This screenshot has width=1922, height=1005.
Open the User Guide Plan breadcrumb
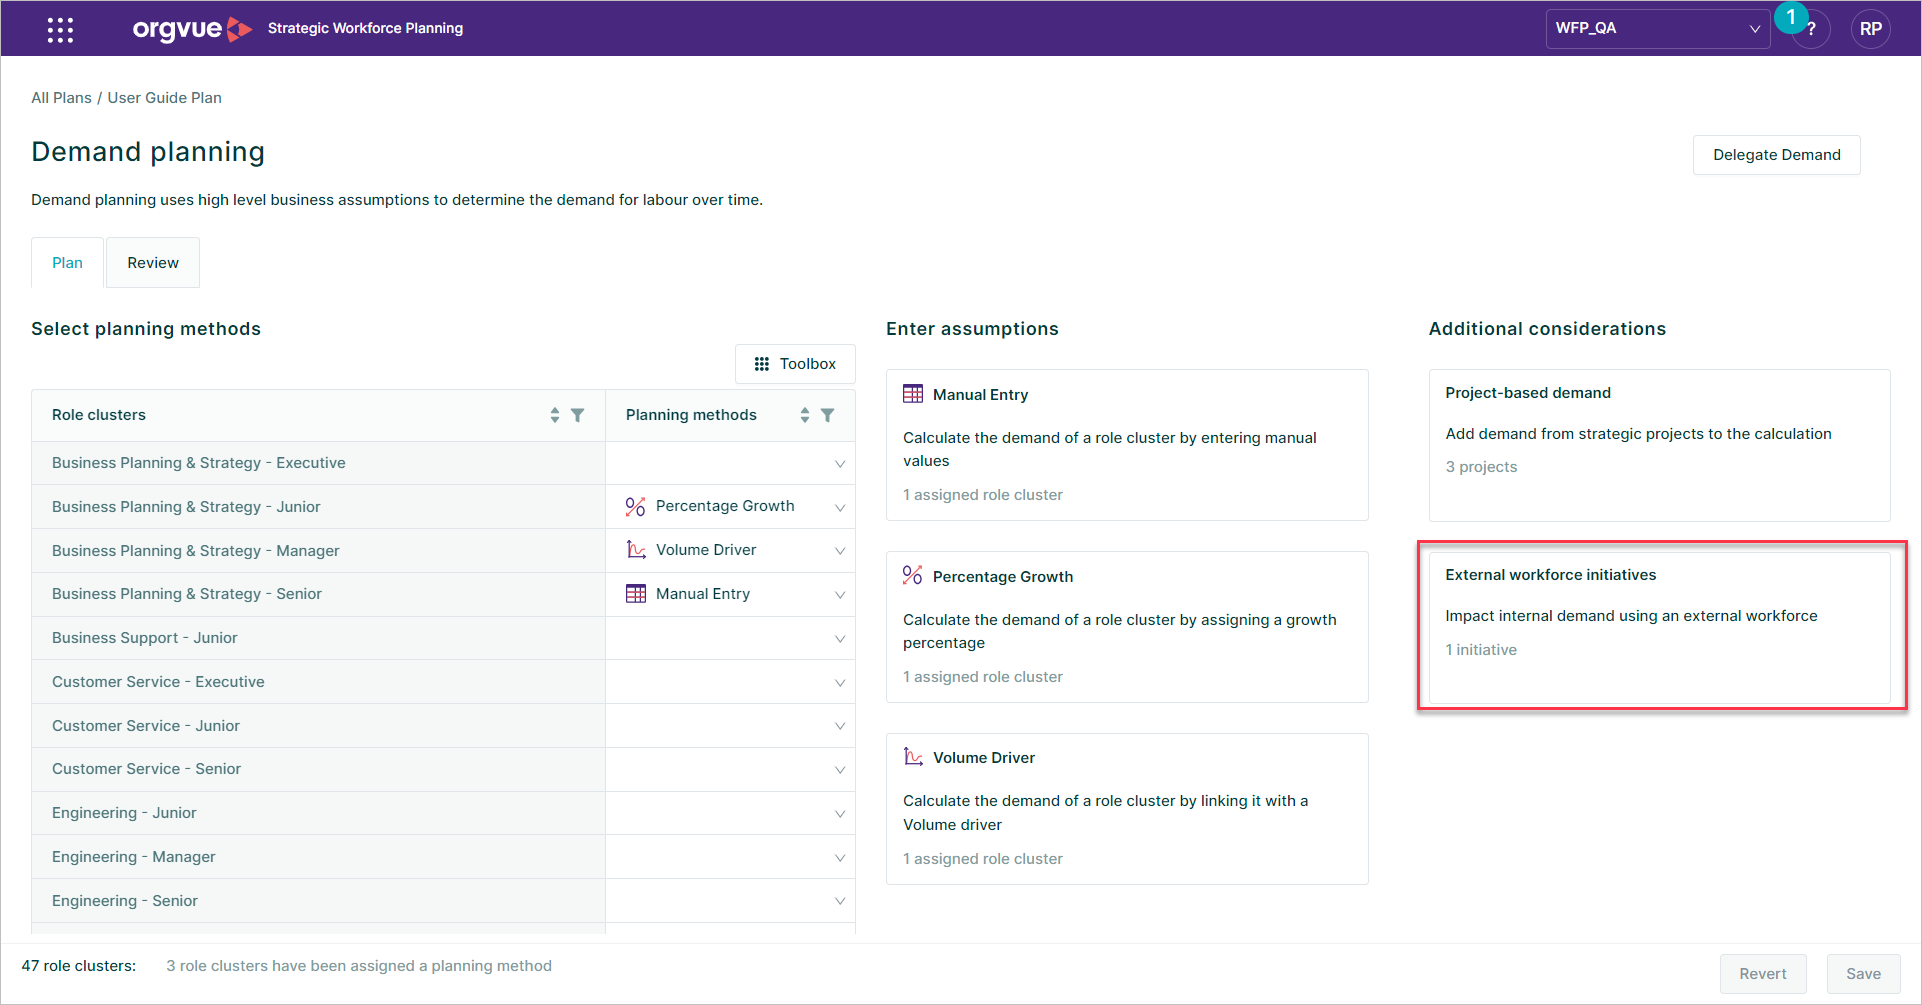click(165, 98)
